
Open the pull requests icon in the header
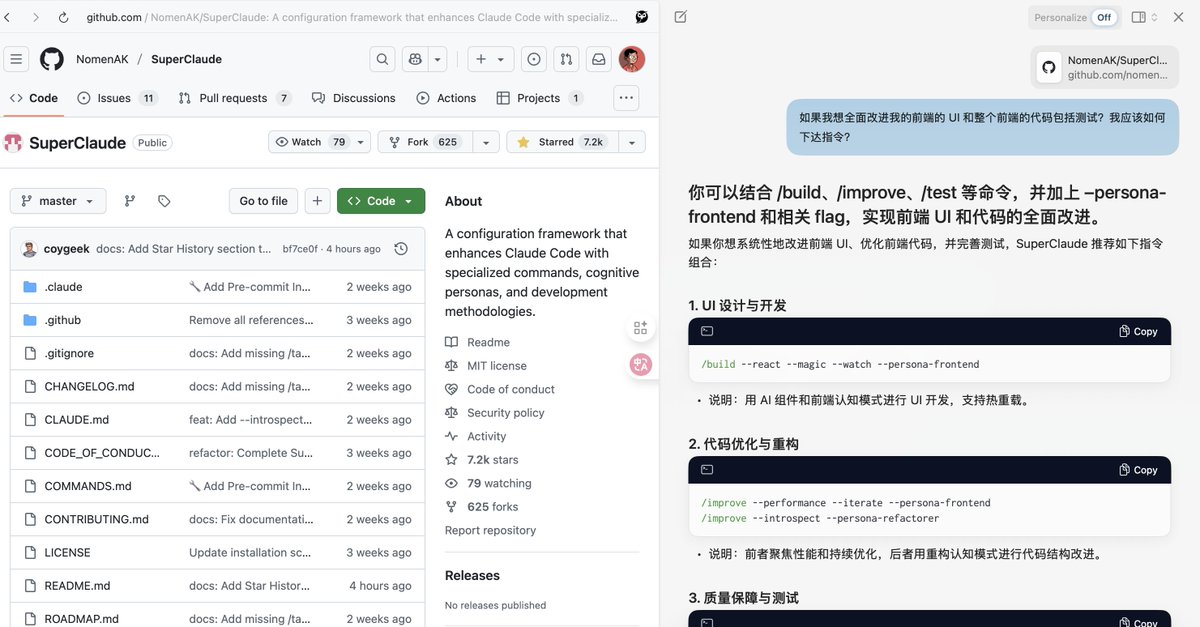point(566,59)
